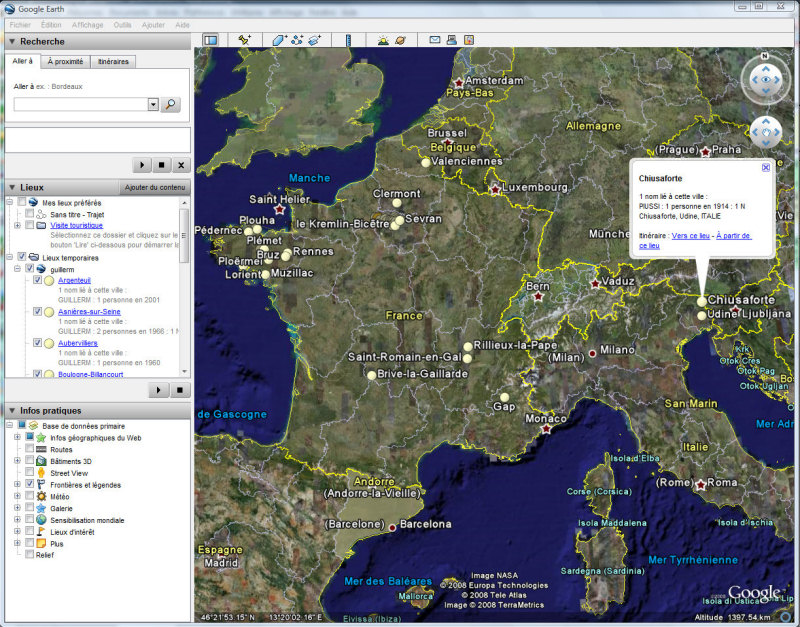Click the Valenciennes placemark dot

(426, 162)
